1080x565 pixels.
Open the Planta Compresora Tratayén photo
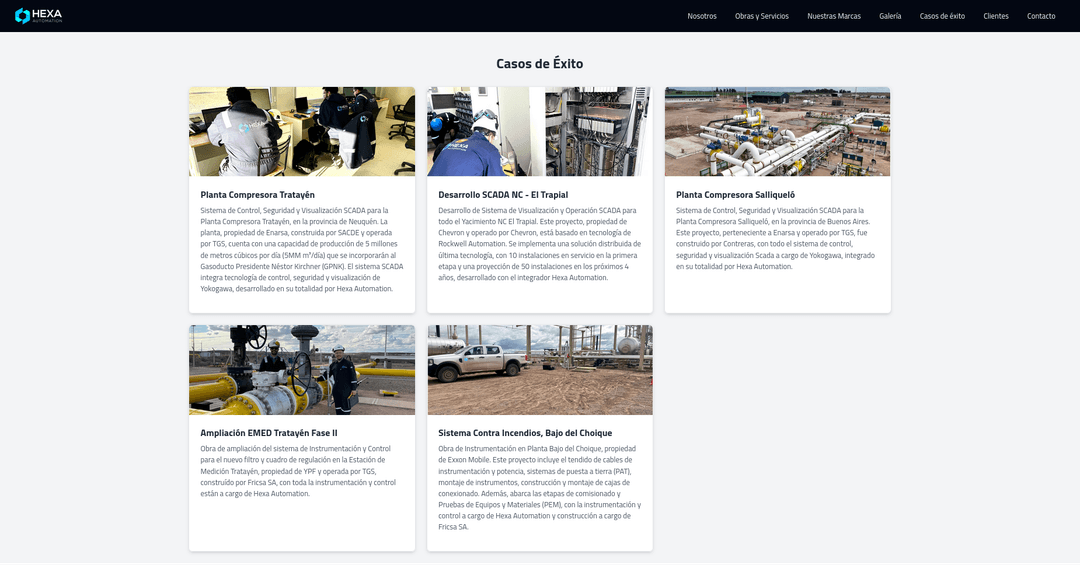tap(302, 132)
